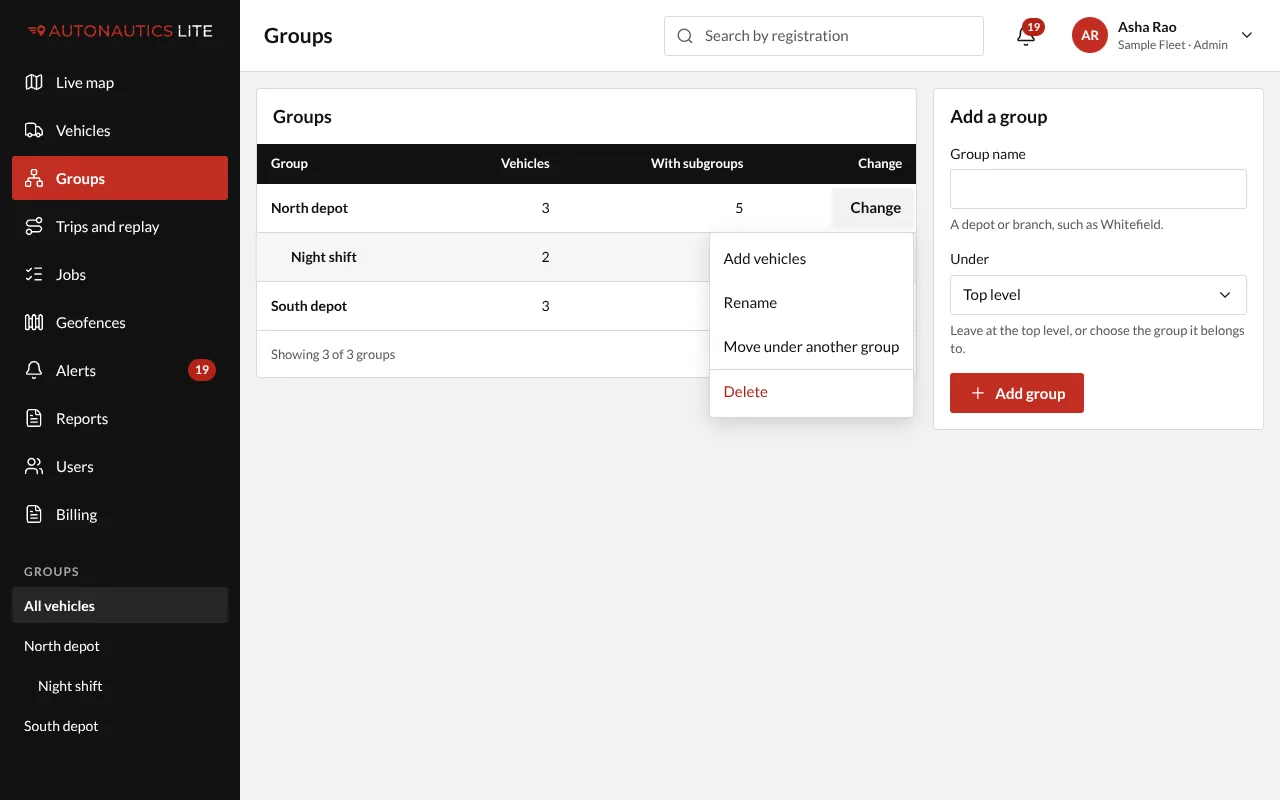Click the plus icon on Add group
The image size is (1280, 800).
[x=978, y=393]
